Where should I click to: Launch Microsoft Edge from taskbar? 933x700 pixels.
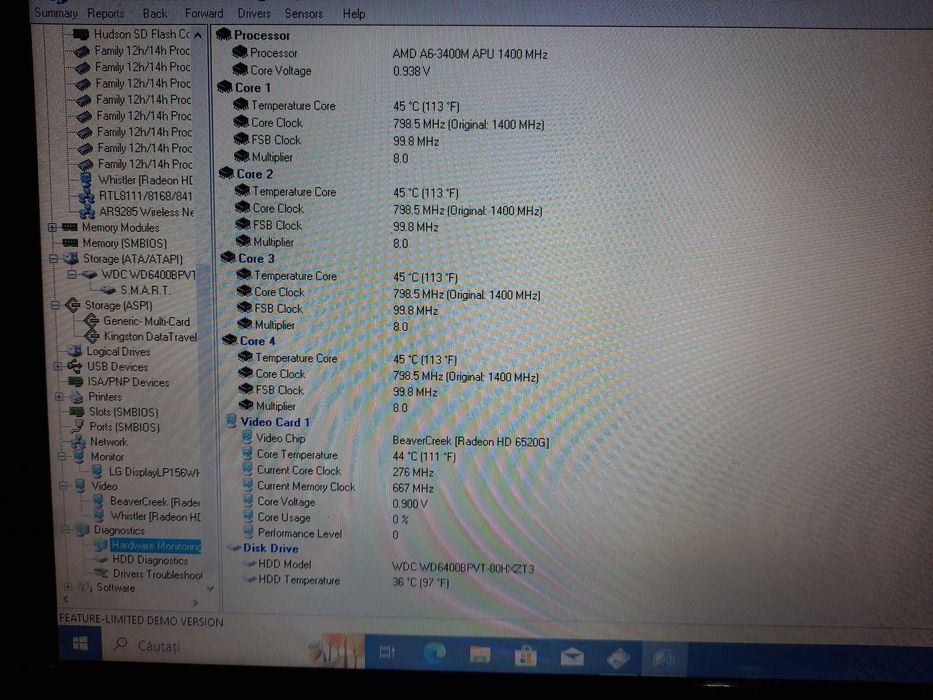[434, 654]
